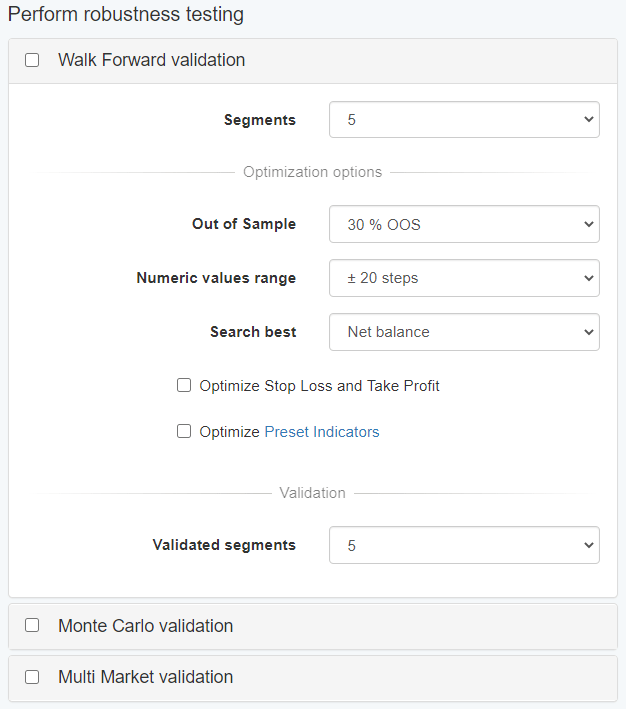Open the Validated segments dropdown
Screen dimensions: 626x709
(464, 545)
